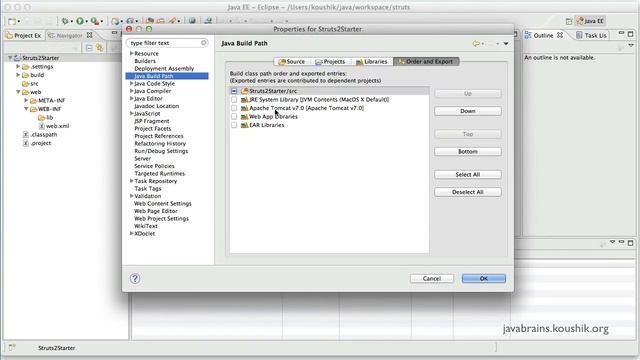Confirm with the OK button
Image resolution: width=640 pixels, height=360 pixels.
point(484,278)
